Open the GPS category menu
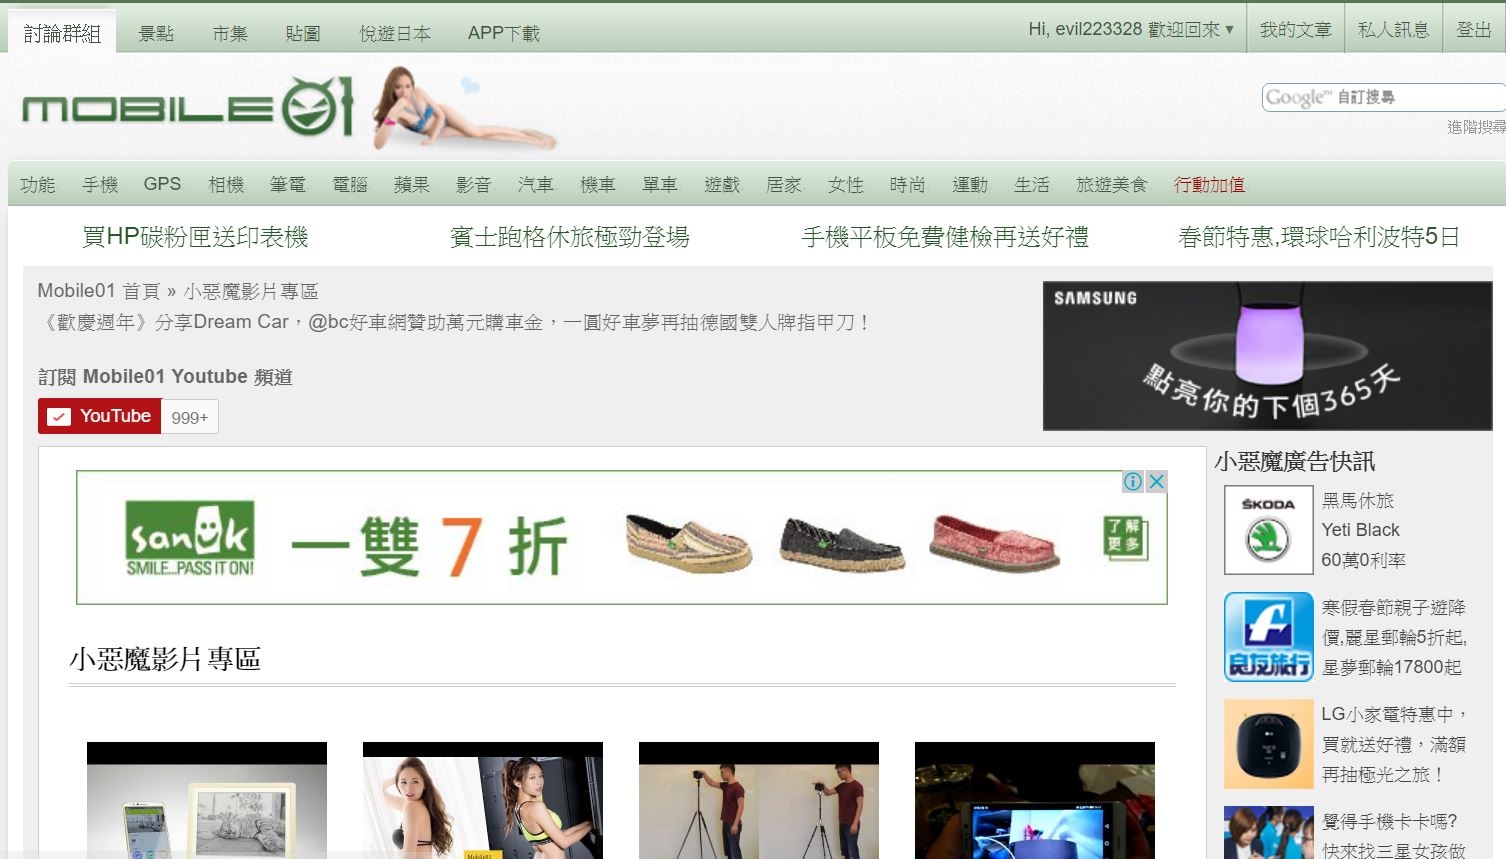The height and width of the screenshot is (859, 1506). click(x=162, y=184)
